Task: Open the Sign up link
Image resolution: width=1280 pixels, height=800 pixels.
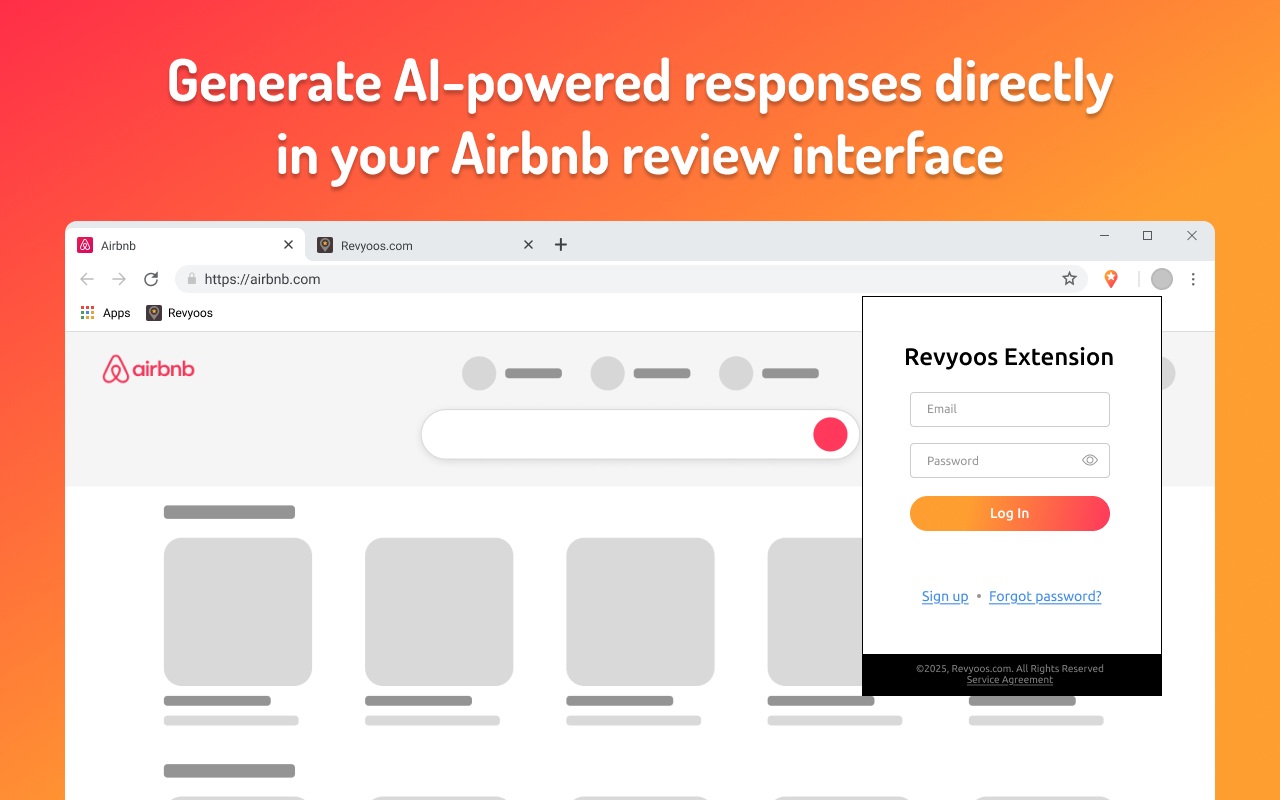Action: (x=945, y=596)
